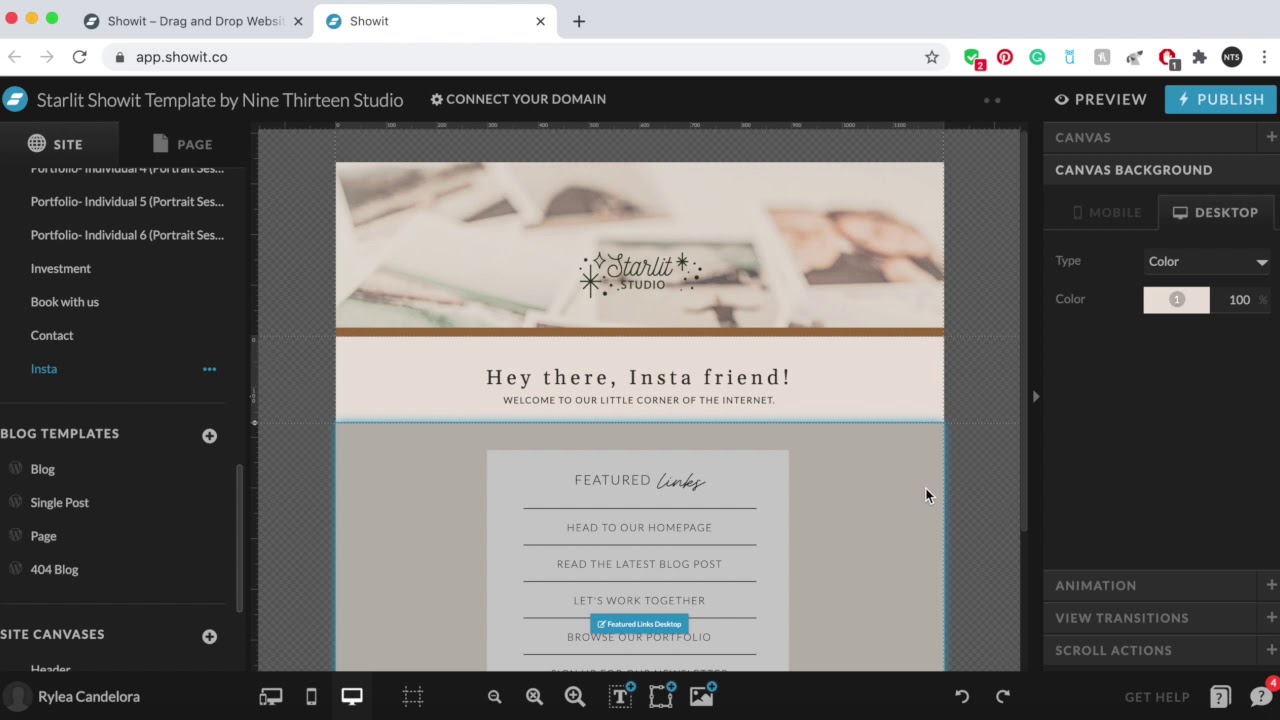
Task: Open the Grammarly browser extension
Action: point(1037,57)
